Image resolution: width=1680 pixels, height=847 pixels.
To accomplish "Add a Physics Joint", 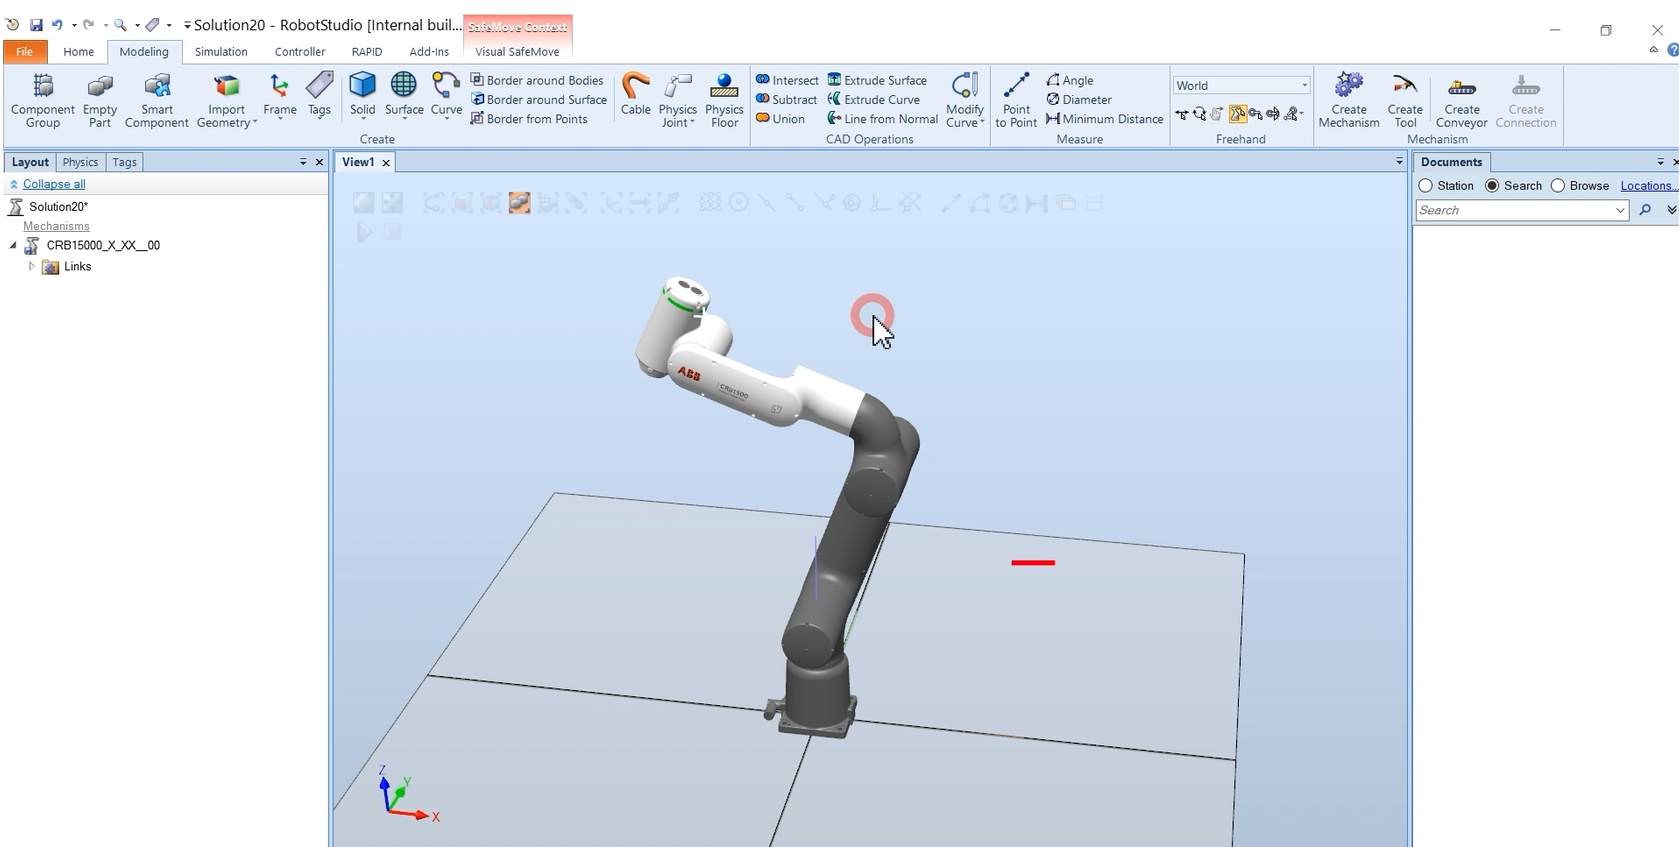I will (x=678, y=100).
